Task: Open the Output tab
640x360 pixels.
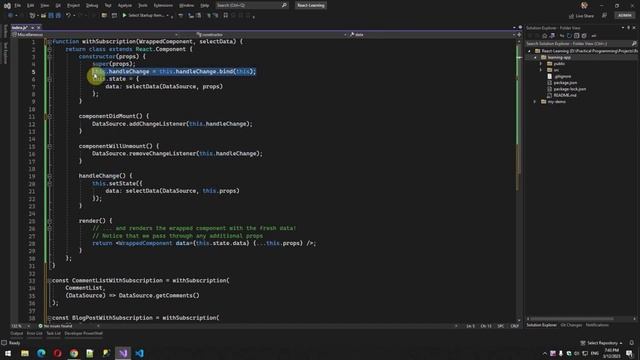Action: [17, 333]
